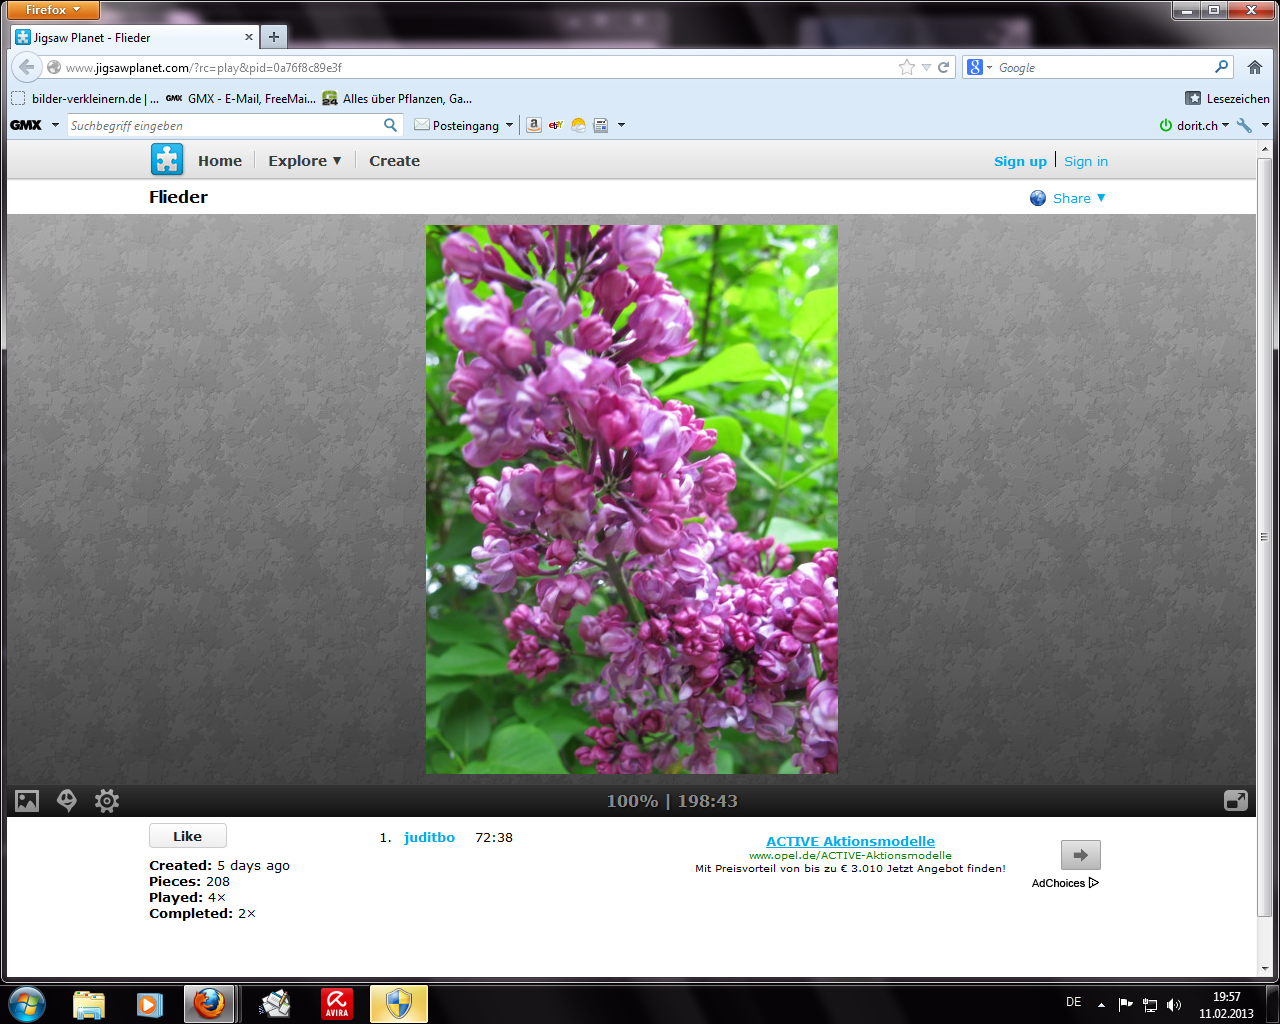The height and width of the screenshot is (1024, 1280).
Task: Open the Firefox application menu
Action: [53, 10]
